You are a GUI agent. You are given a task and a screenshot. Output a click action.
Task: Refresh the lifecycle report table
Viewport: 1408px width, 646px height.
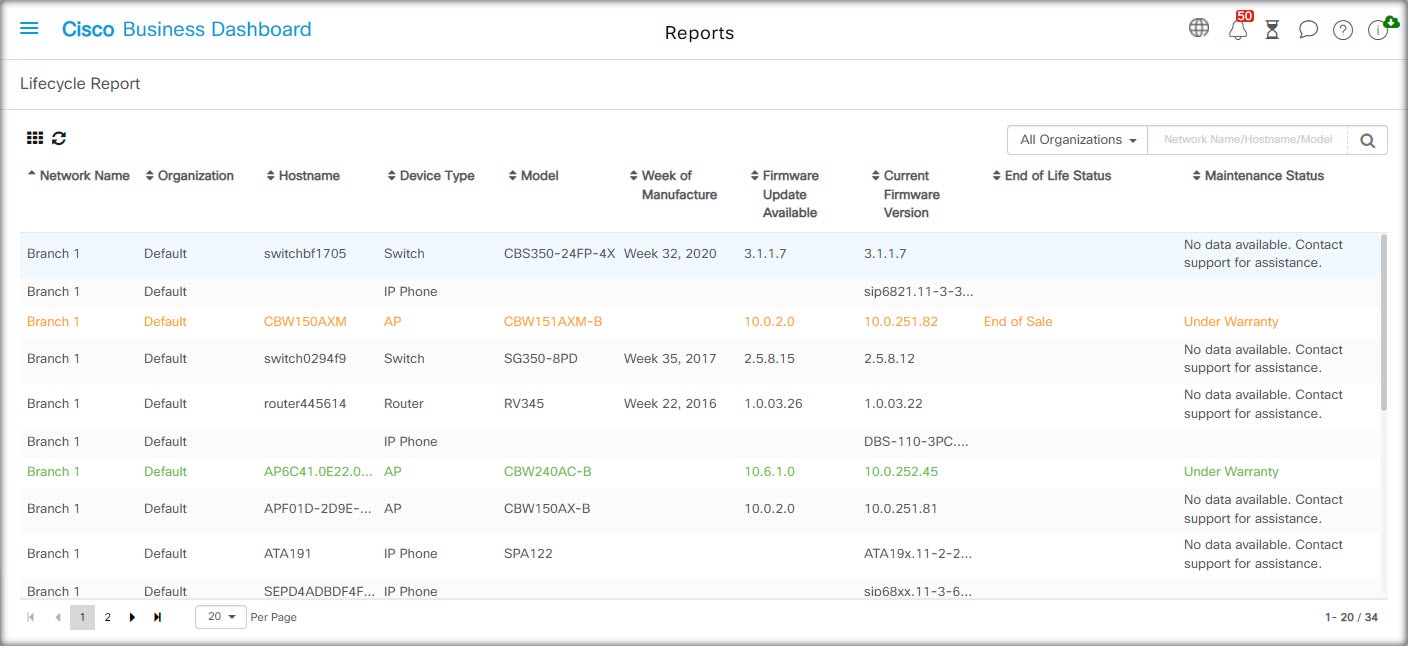coord(59,139)
